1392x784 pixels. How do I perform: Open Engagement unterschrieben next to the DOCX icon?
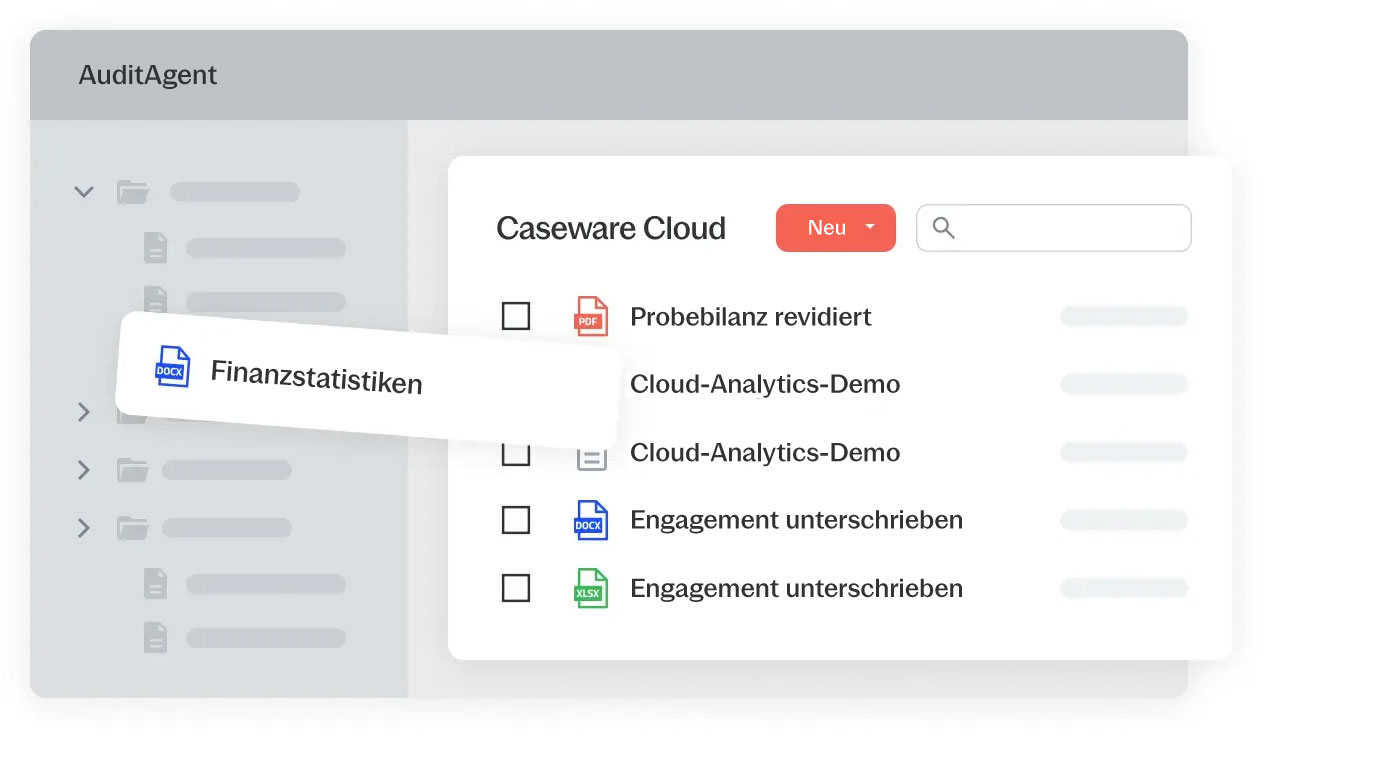click(x=796, y=520)
